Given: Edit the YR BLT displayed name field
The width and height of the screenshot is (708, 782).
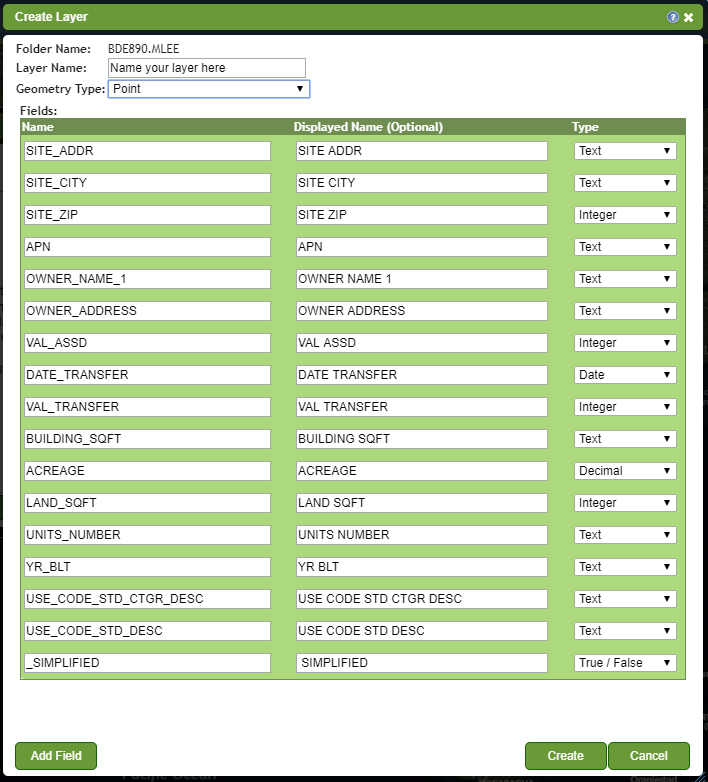Looking at the screenshot, I should click(x=421, y=567).
